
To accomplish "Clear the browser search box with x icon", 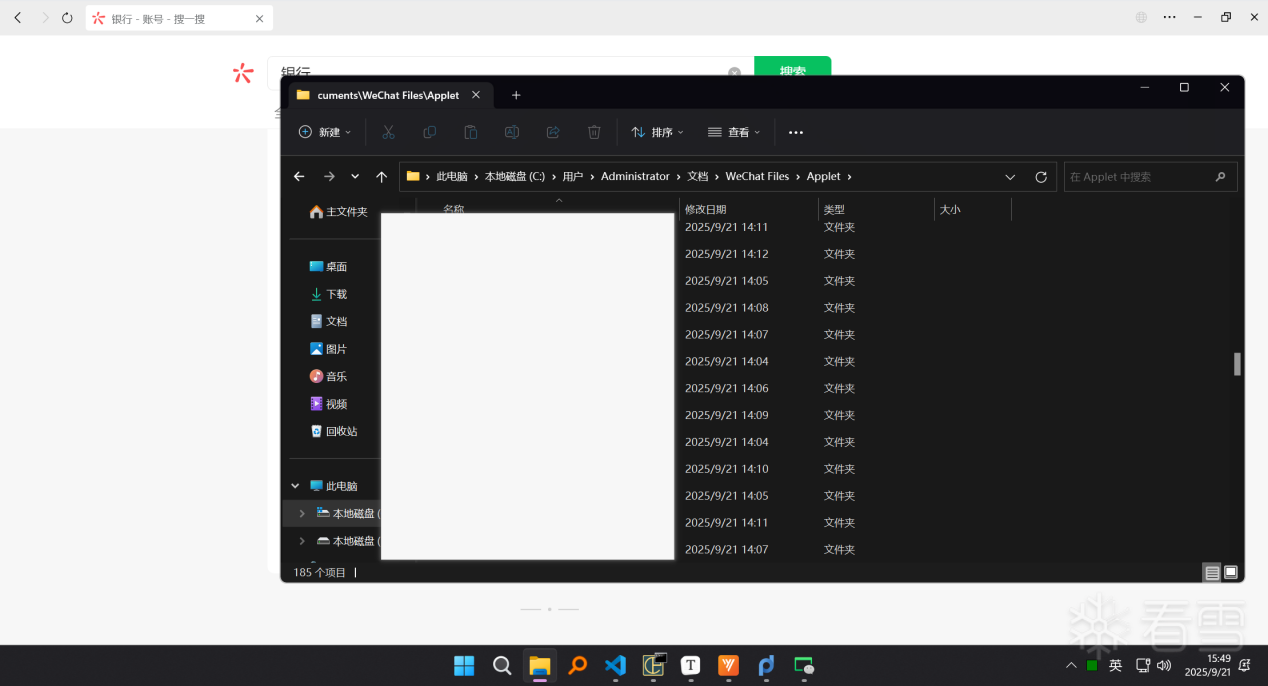I will [x=734, y=73].
